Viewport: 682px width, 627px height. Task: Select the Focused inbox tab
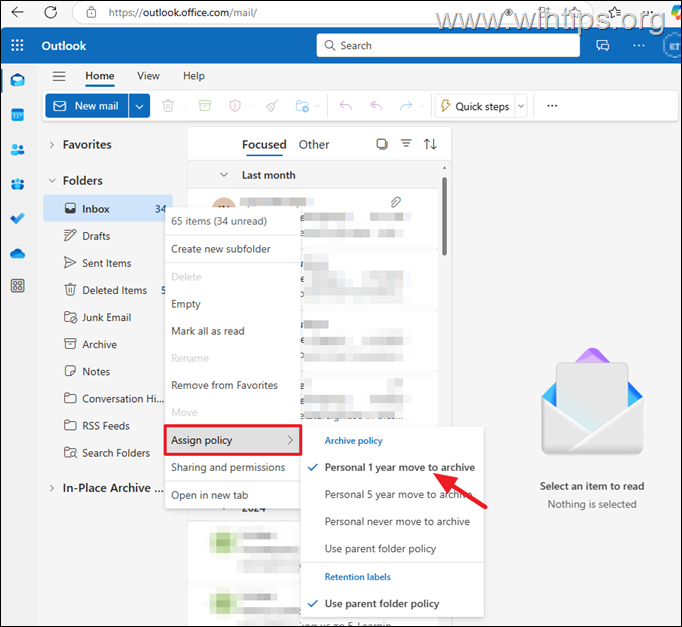coord(264,144)
